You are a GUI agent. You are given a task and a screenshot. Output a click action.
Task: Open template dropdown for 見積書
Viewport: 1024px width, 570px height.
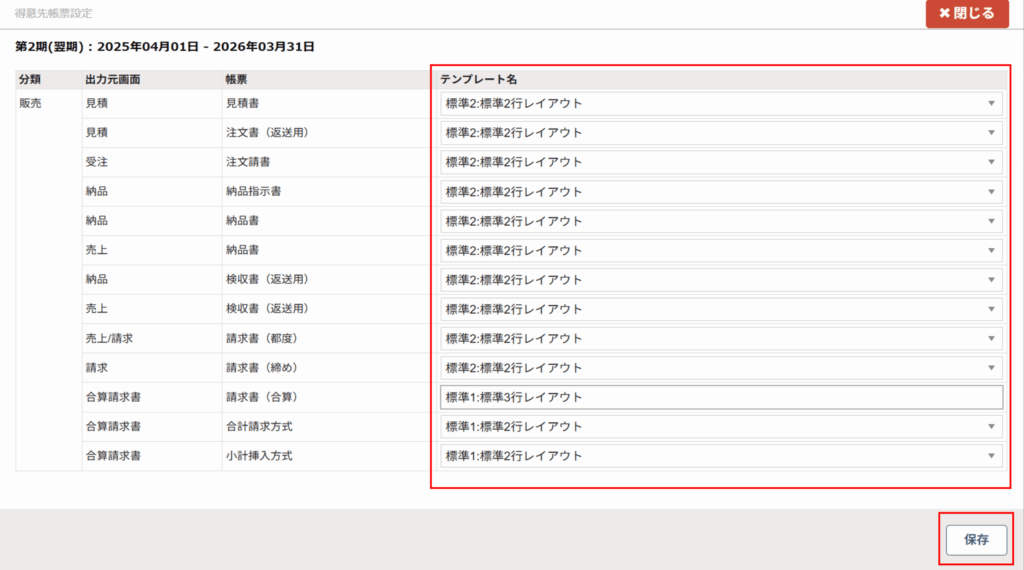click(720, 103)
